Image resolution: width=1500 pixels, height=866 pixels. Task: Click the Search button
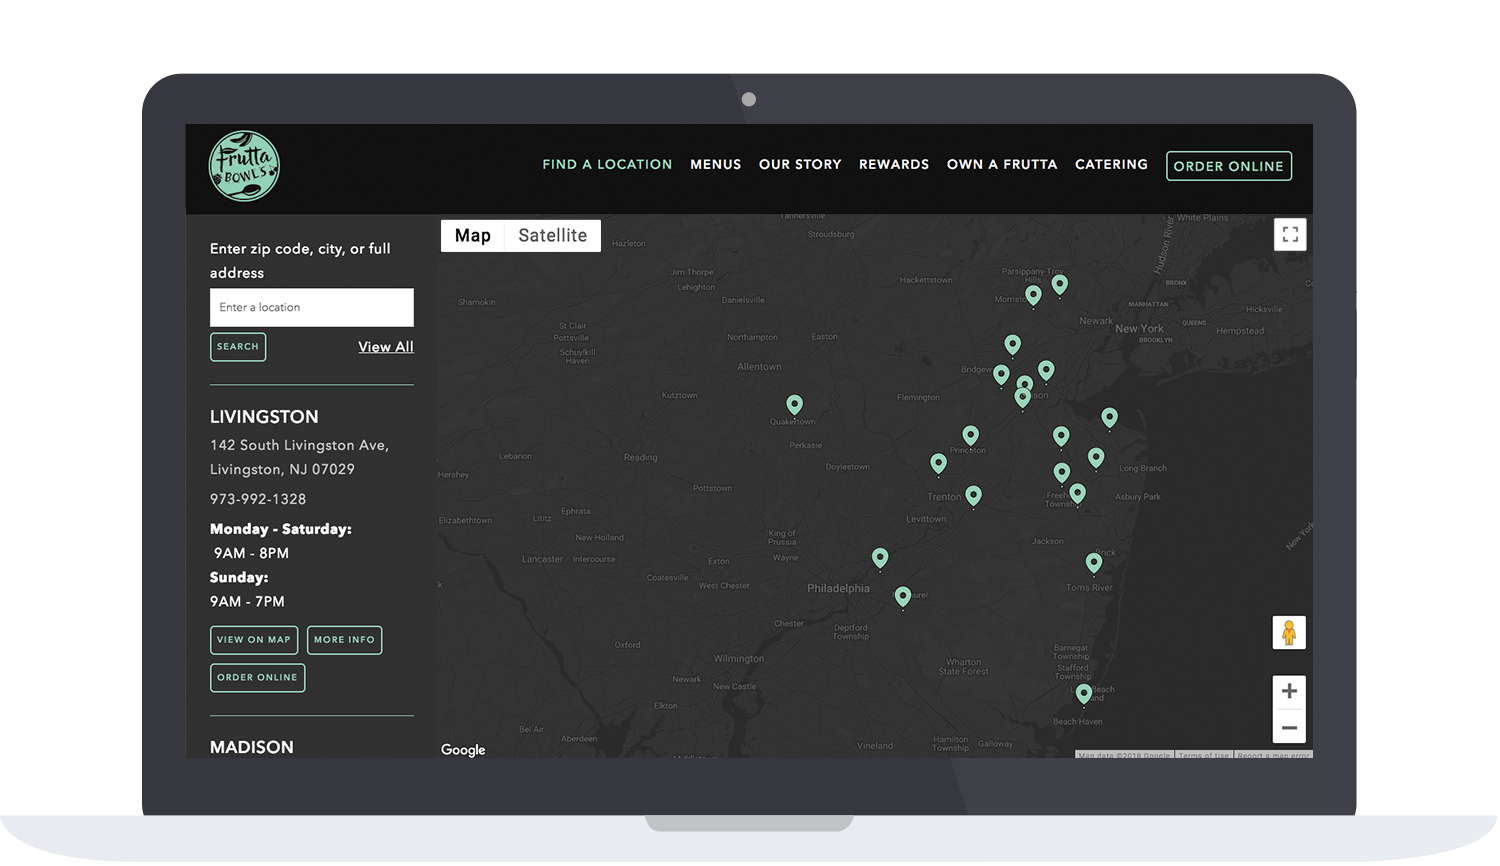click(x=238, y=347)
